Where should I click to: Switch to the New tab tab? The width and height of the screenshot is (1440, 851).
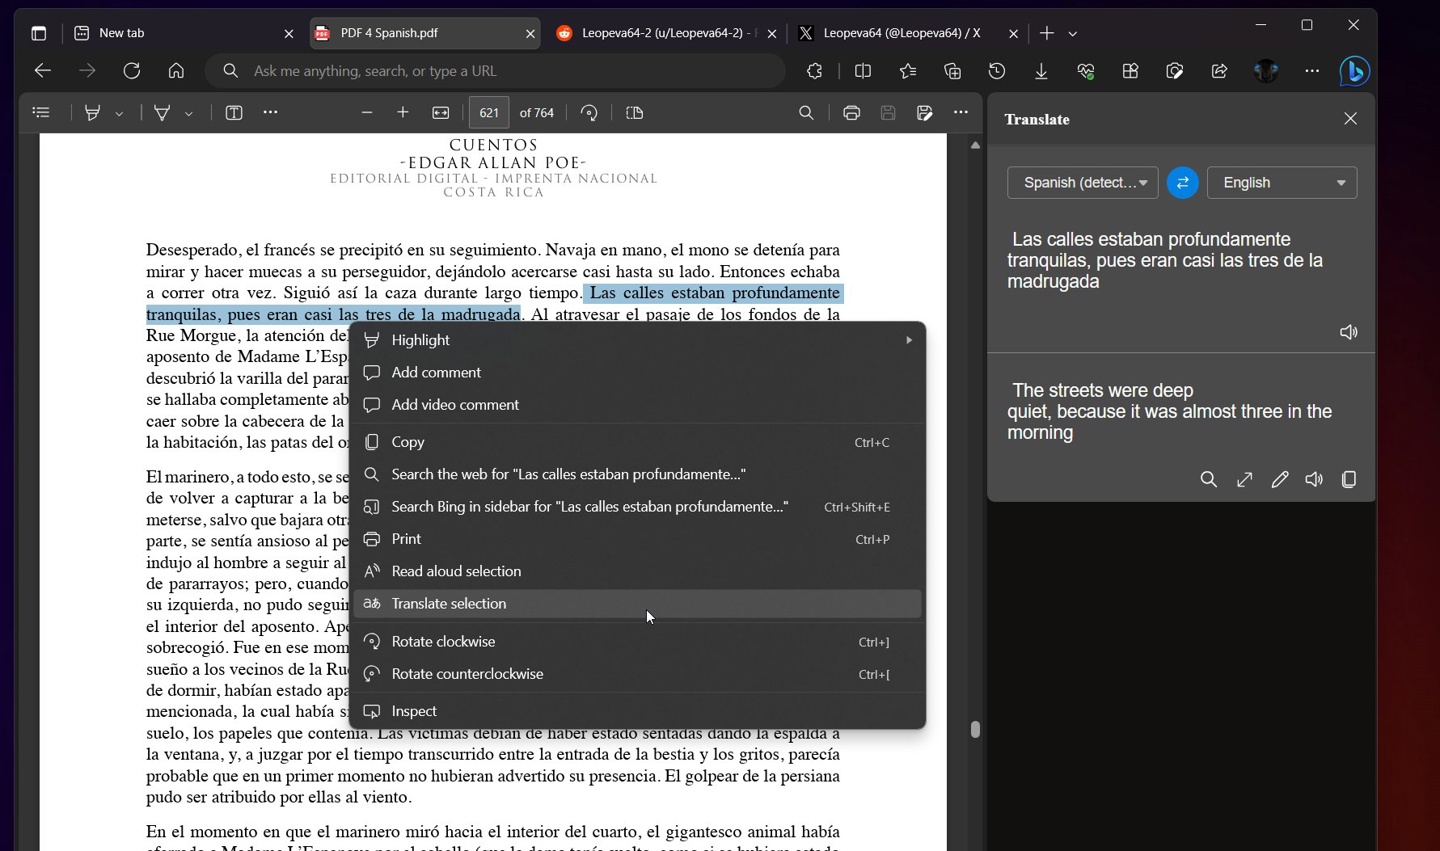click(x=183, y=33)
